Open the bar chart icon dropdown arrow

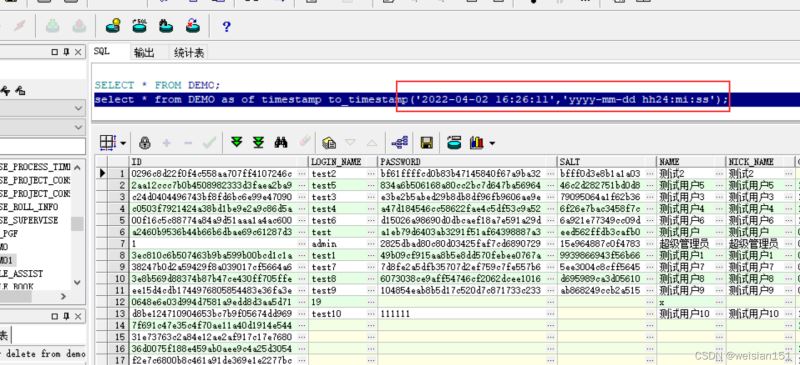click(x=492, y=143)
